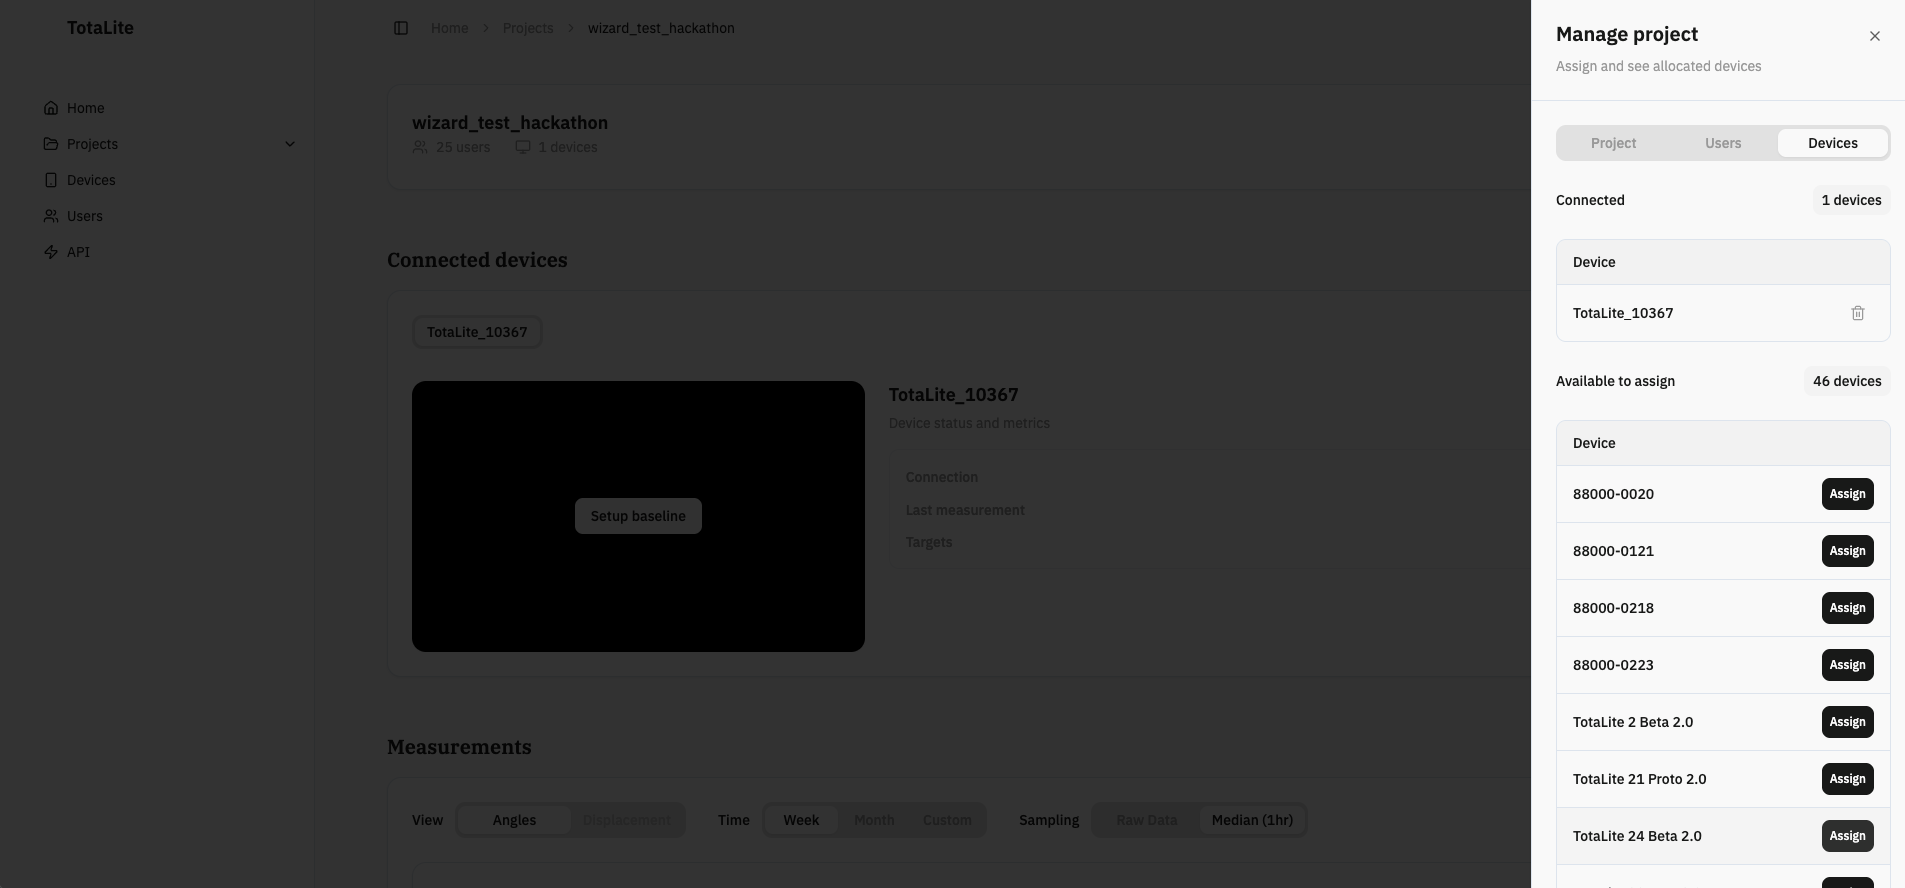Select the Displacement view toggle
This screenshot has height=888, width=1905.
627,820
